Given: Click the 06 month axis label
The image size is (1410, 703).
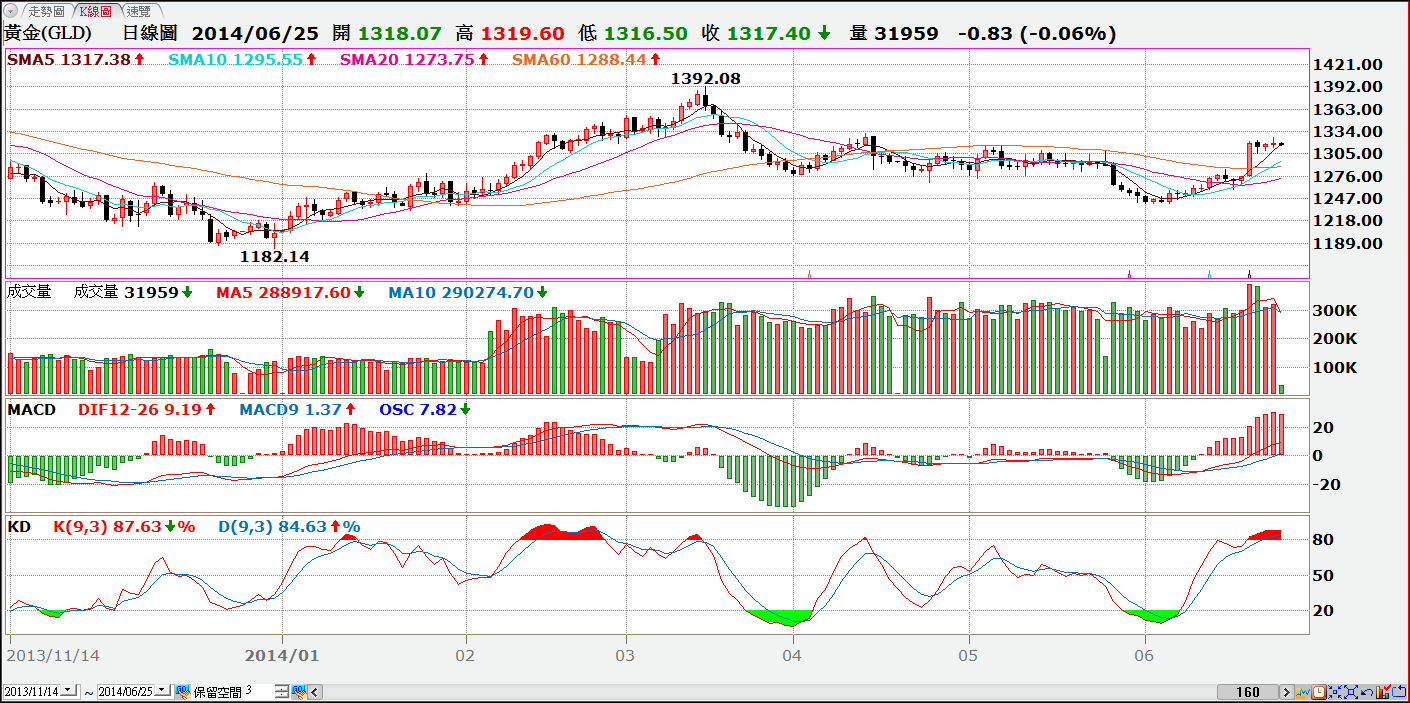Looking at the screenshot, I should 1145,656.
